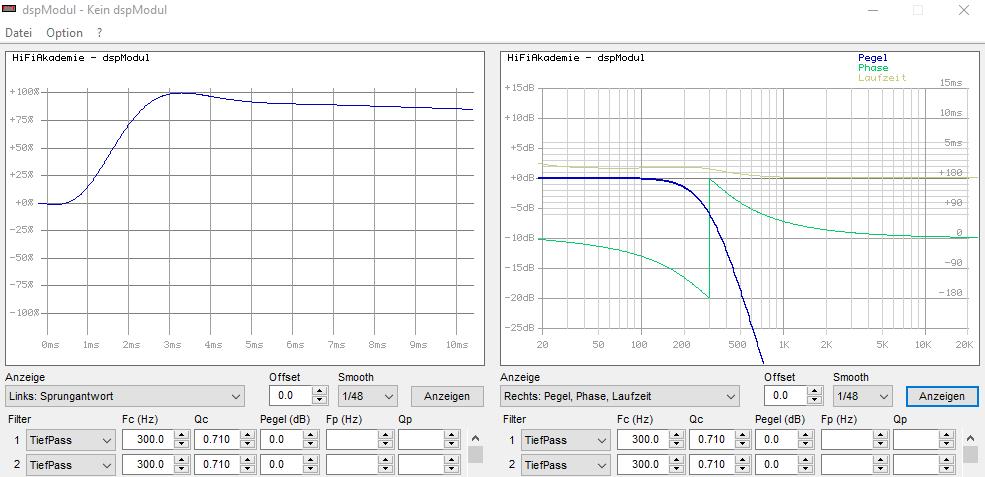This screenshot has width=985, height=477.
Task: Click right filter 1 empty Qp field
Action: pyautogui.click(x=919, y=440)
